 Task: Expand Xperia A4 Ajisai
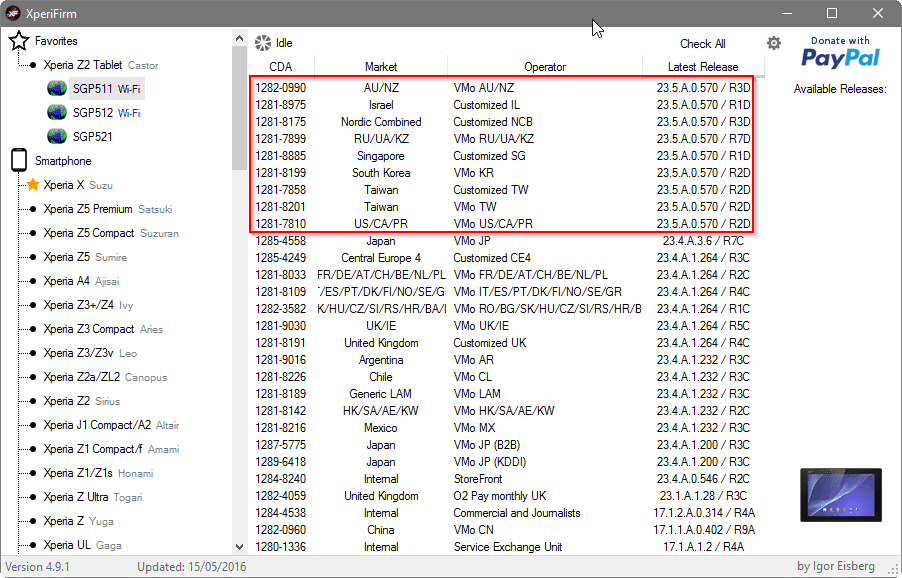click(x=81, y=281)
